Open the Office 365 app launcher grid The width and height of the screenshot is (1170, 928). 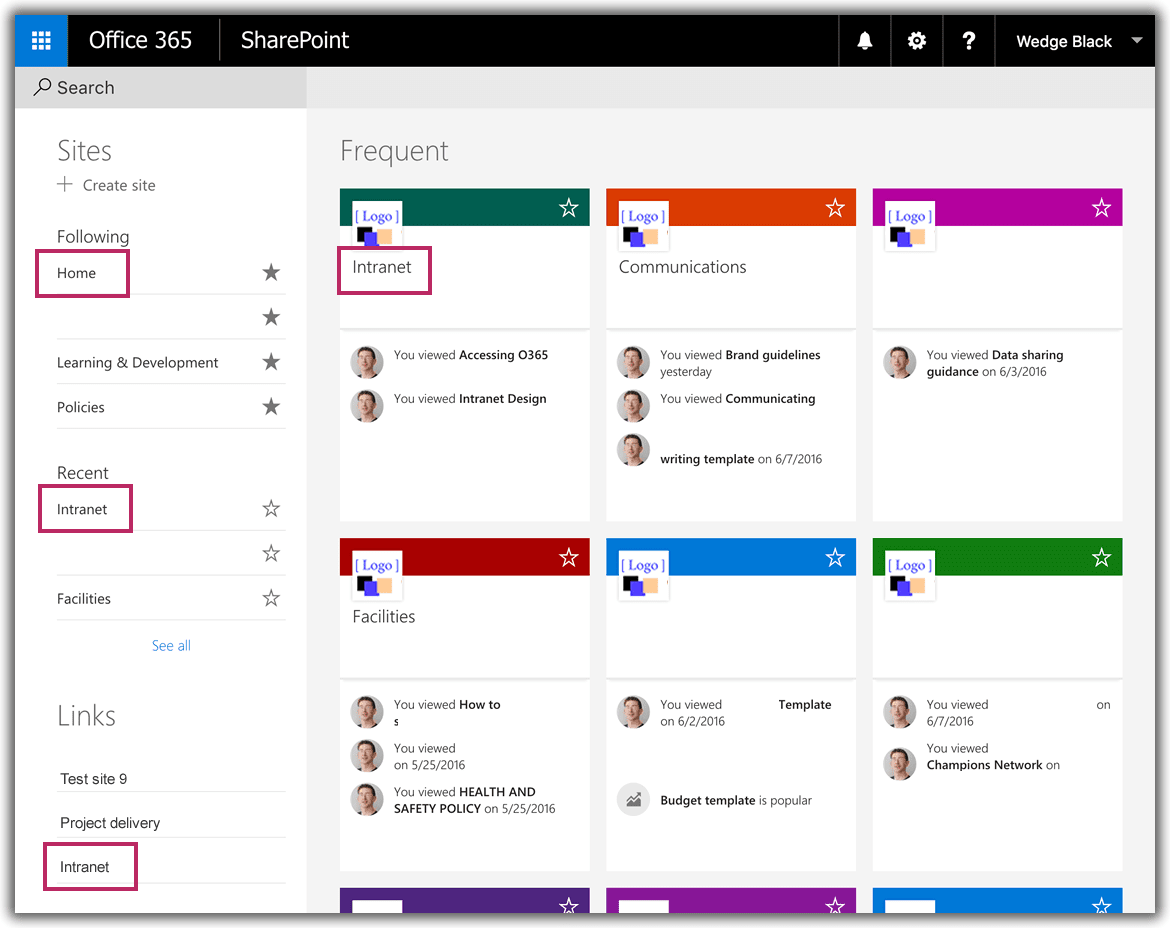click(x=41, y=41)
